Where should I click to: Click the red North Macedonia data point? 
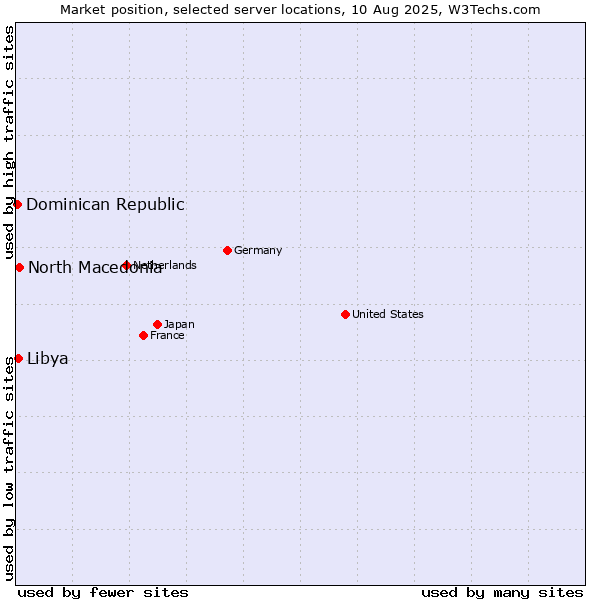click(20, 267)
